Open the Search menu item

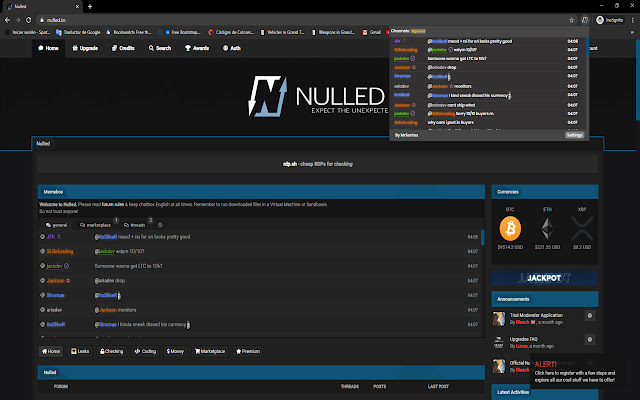coord(160,48)
